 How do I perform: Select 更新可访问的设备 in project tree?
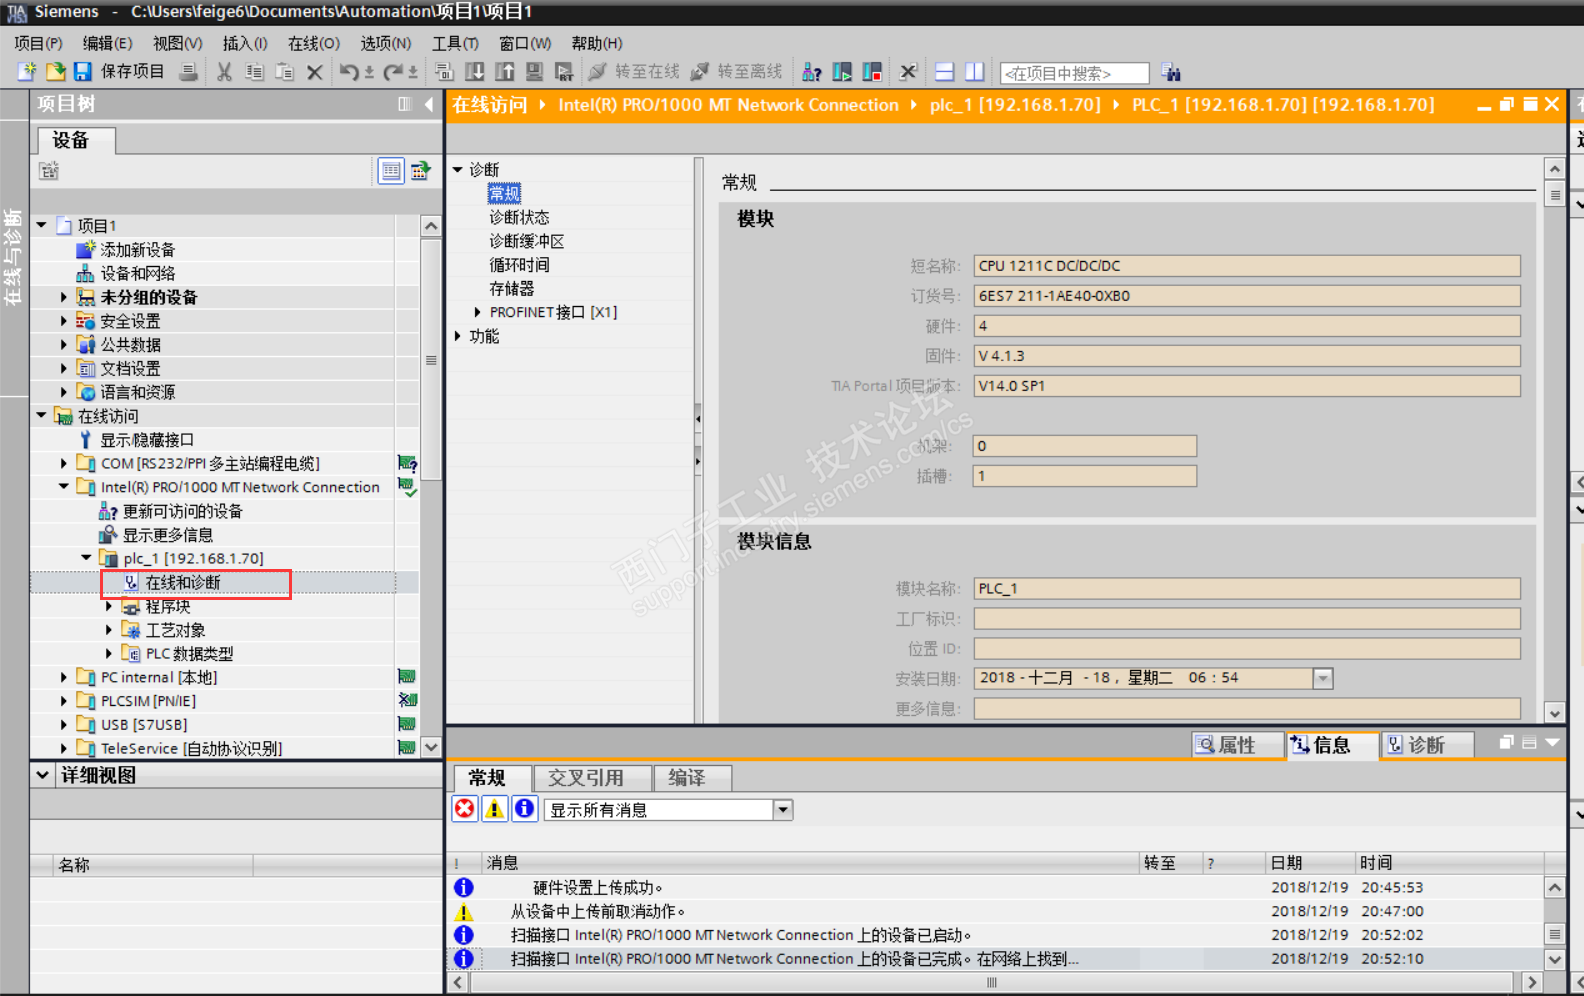tap(182, 511)
